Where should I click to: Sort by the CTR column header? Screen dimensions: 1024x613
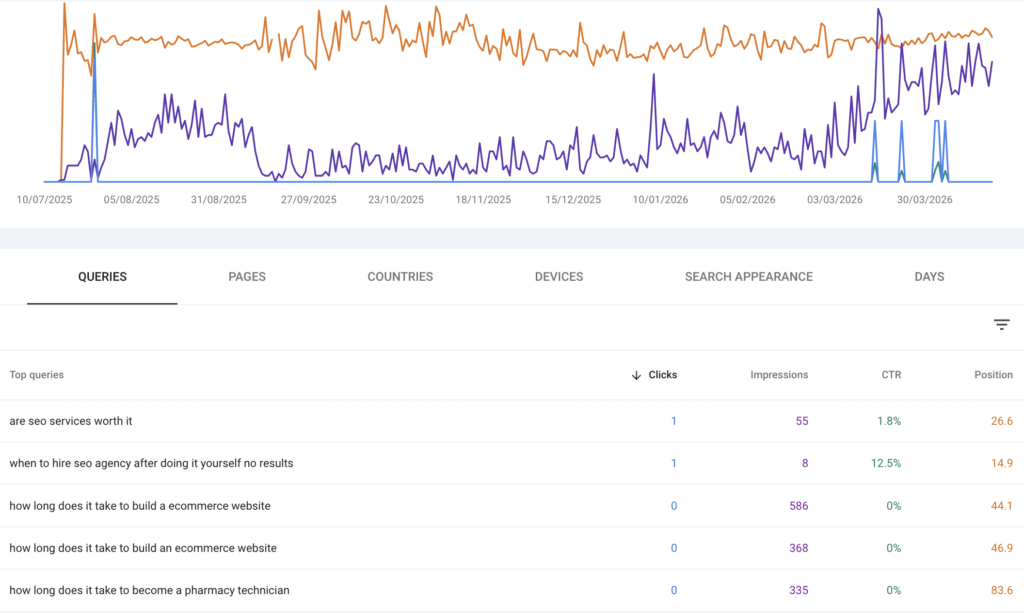[x=891, y=375]
